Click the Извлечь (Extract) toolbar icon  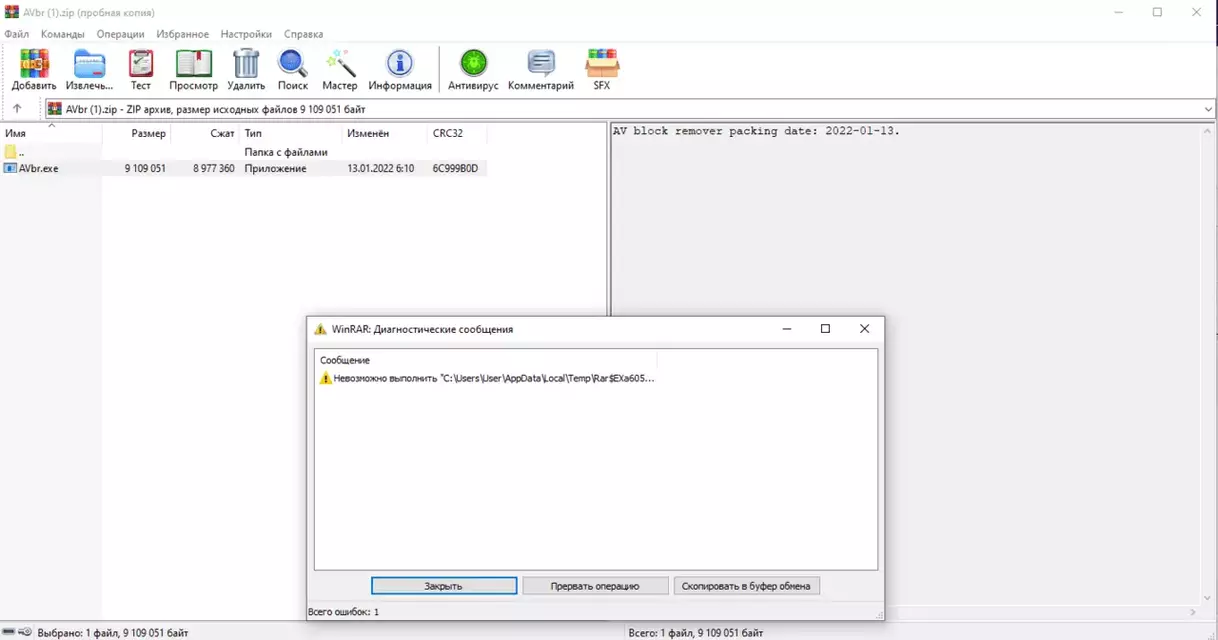[x=89, y=64]
